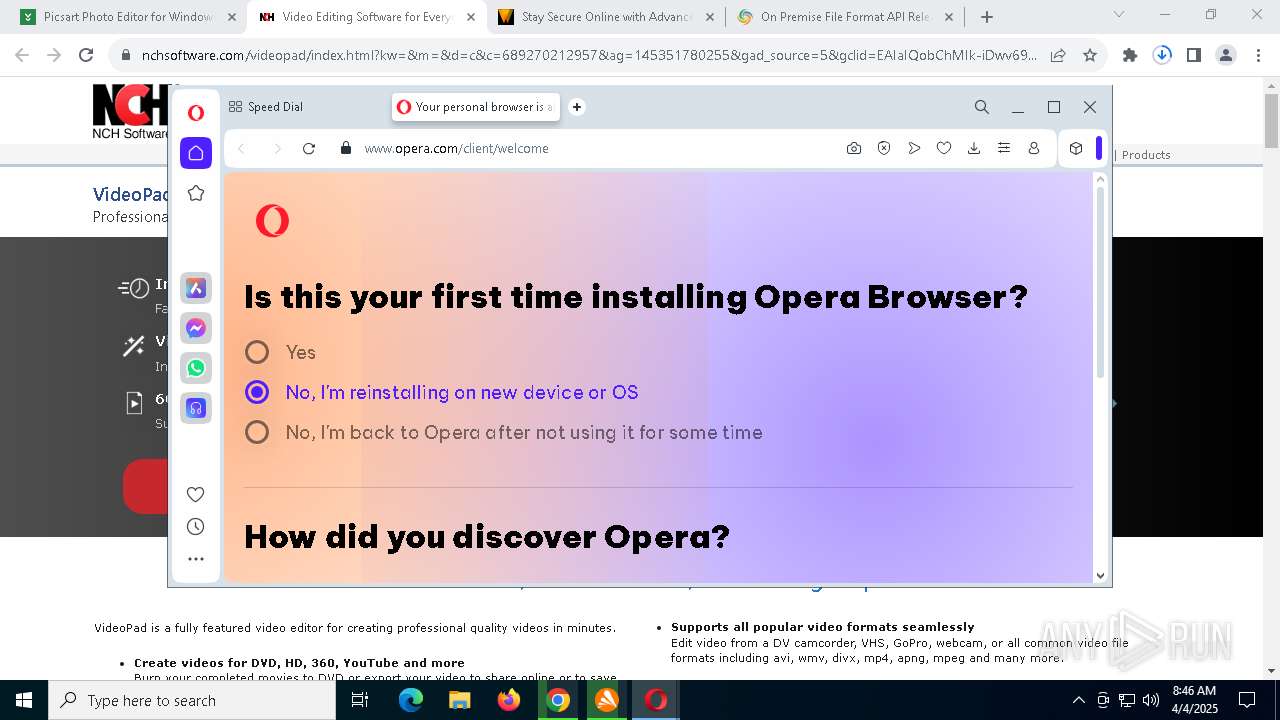Open the volume control in system tray

click(1151, 700)
